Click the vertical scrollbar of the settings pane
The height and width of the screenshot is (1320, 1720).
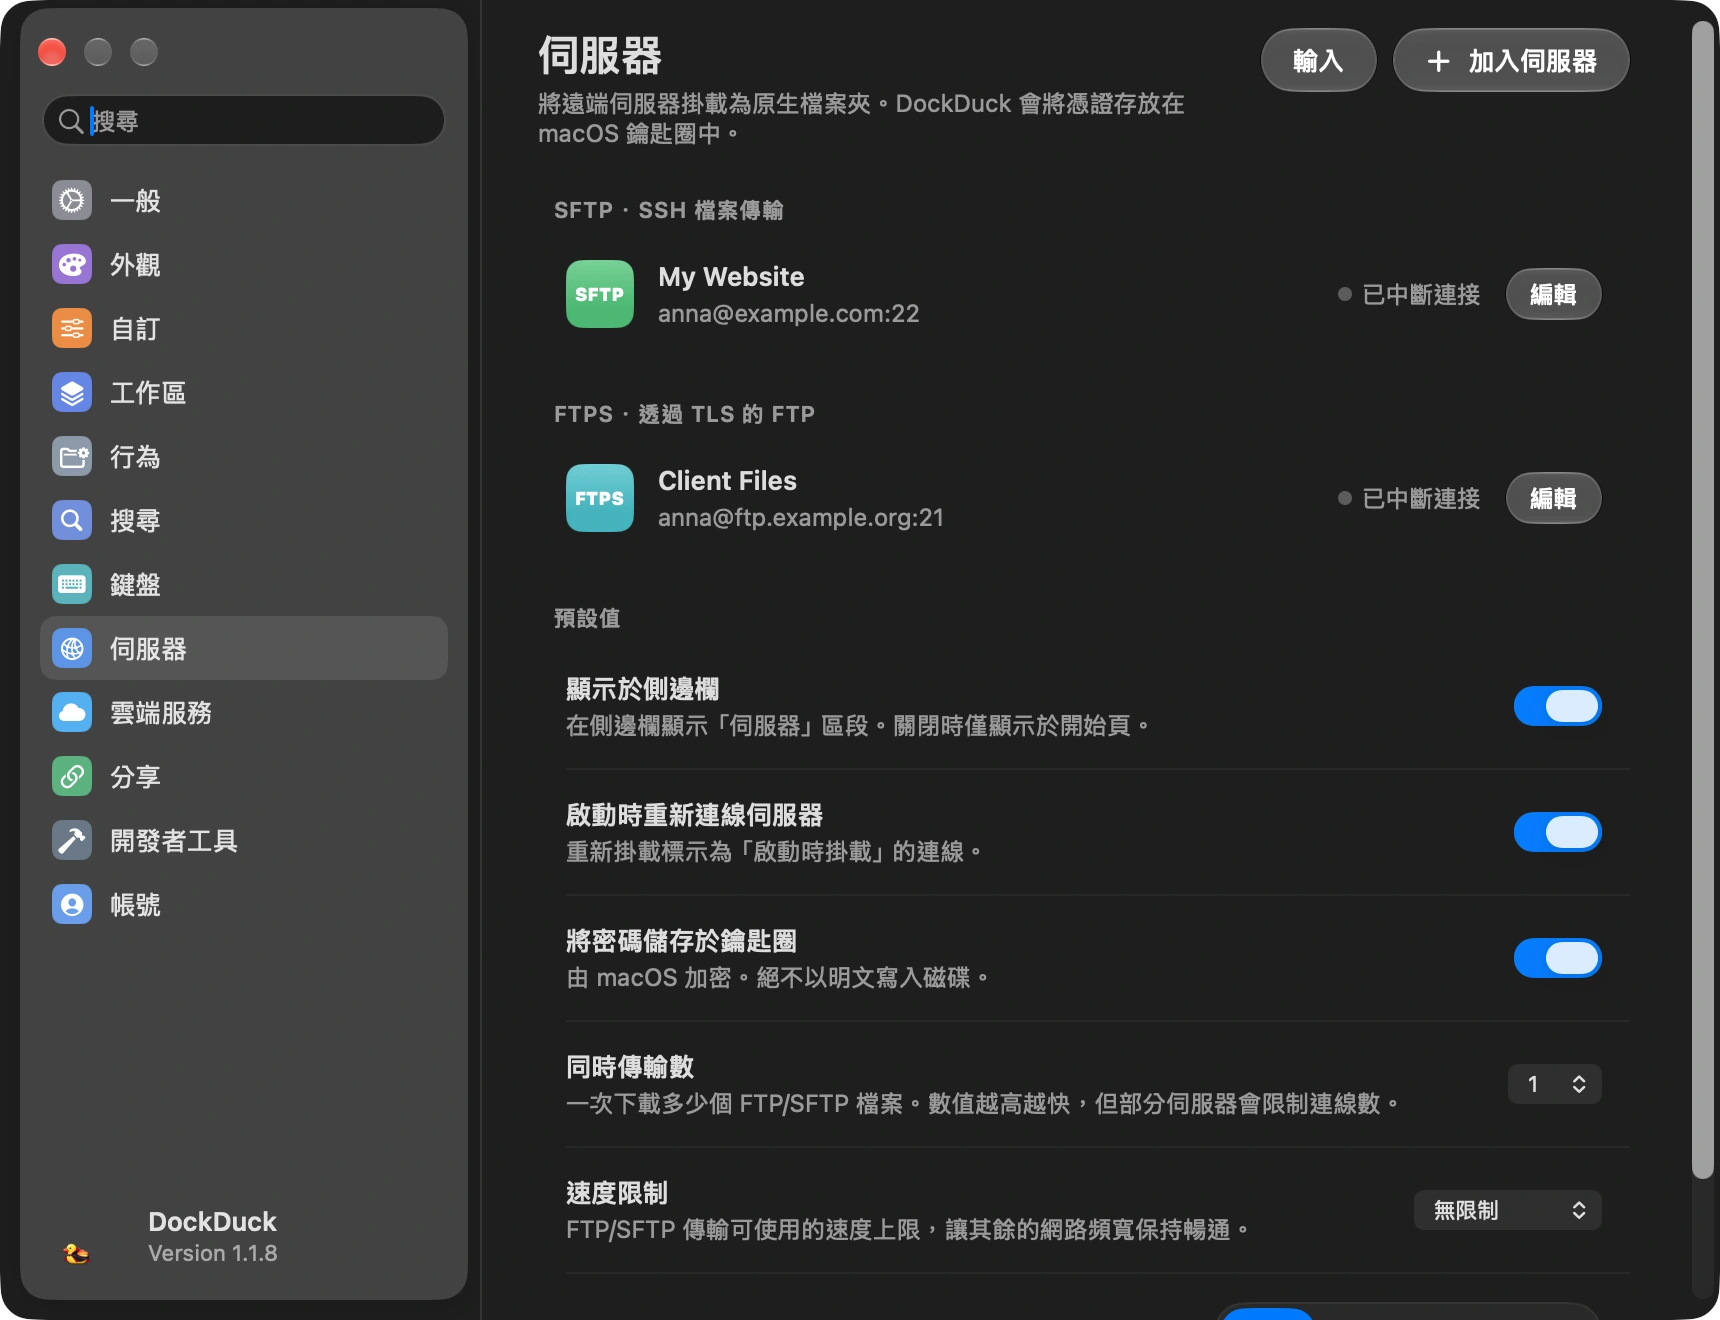tap(1703, 600)
